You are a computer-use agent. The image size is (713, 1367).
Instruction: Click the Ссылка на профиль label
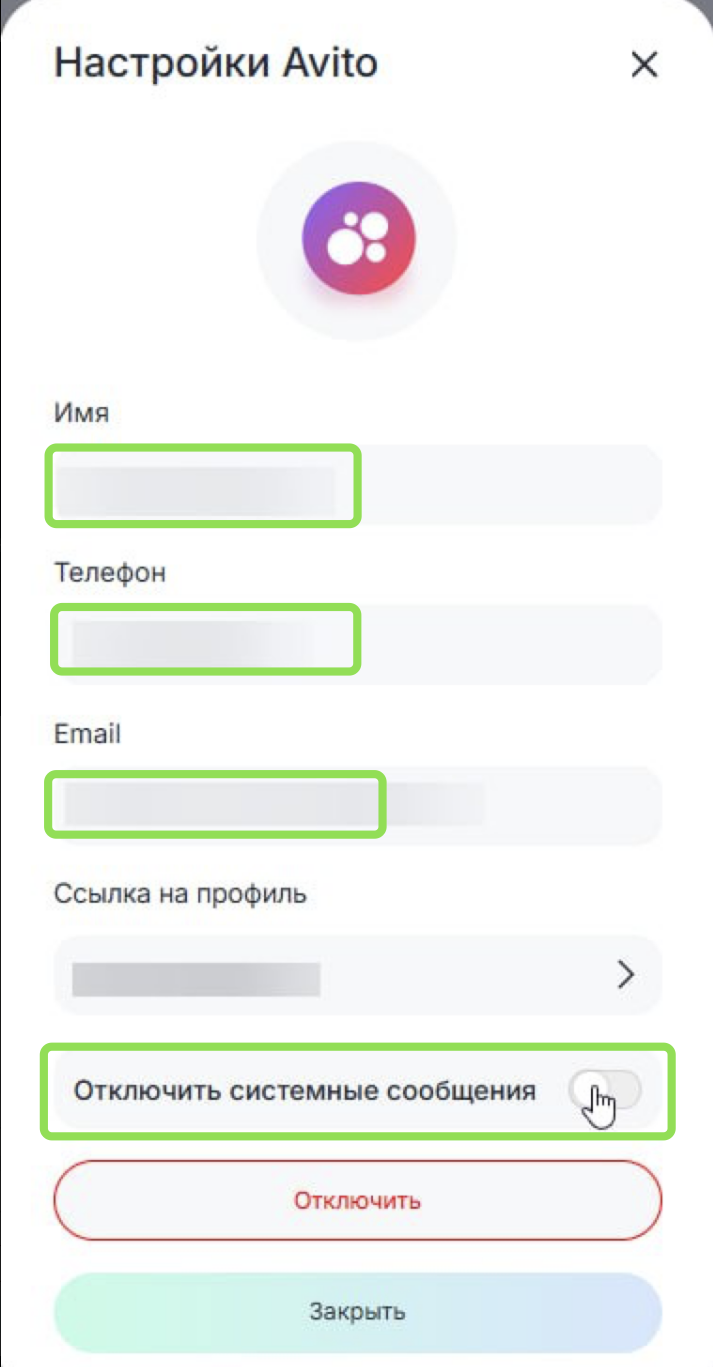[180, 894]
